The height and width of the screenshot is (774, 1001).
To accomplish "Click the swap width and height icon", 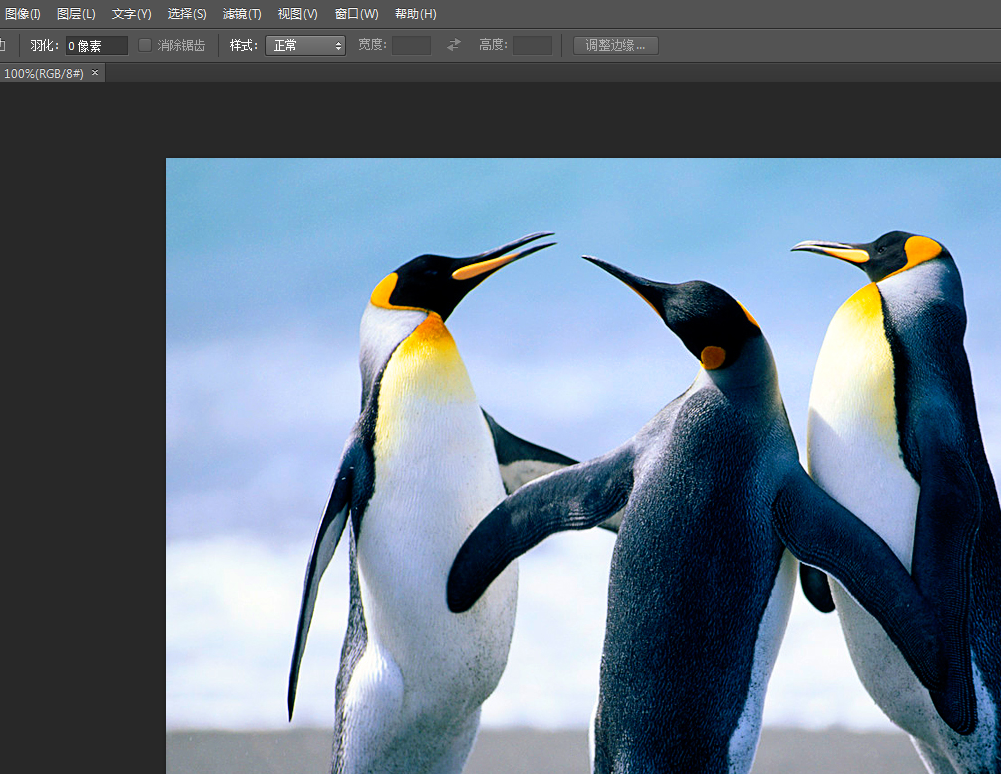I will coord(454,45).
